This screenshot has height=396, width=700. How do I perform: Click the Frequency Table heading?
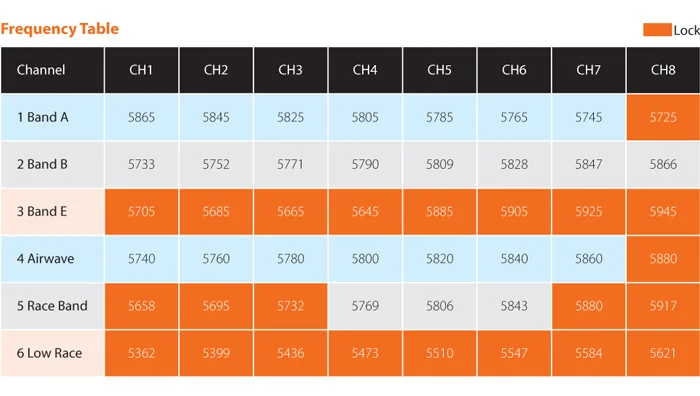tap(60, 29)
